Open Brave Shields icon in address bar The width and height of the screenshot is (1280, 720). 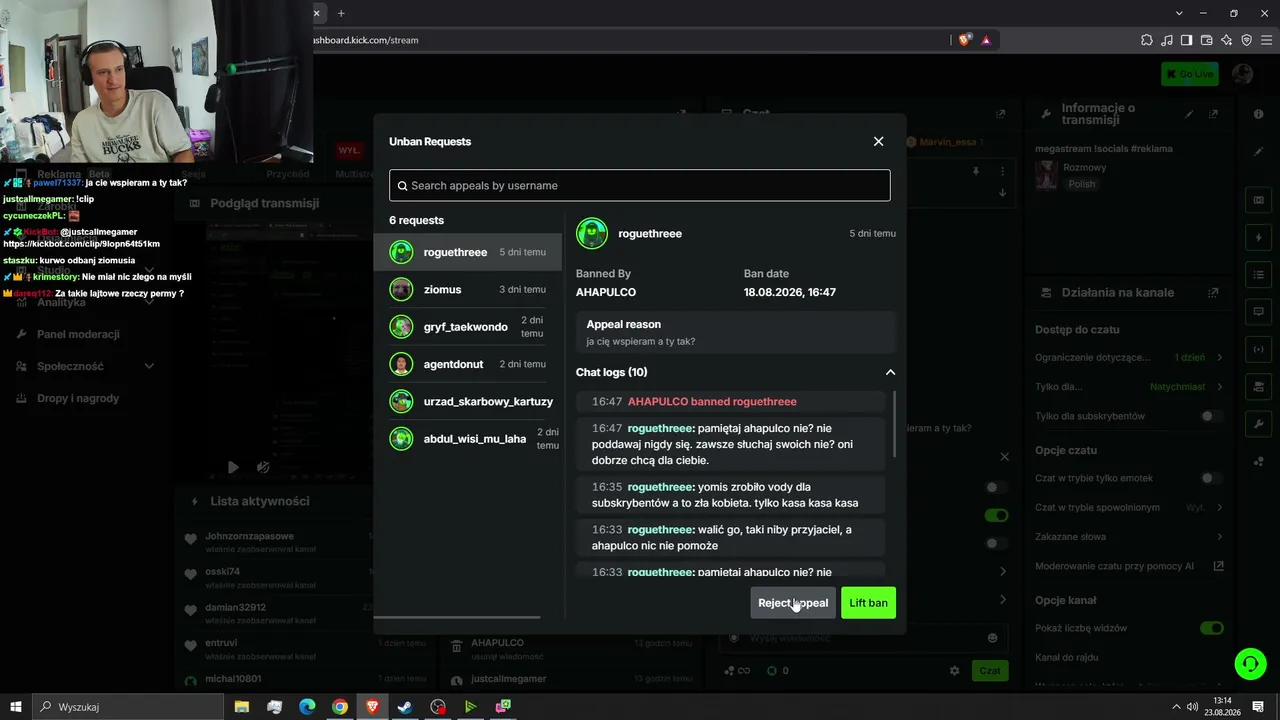pos(964,40)
